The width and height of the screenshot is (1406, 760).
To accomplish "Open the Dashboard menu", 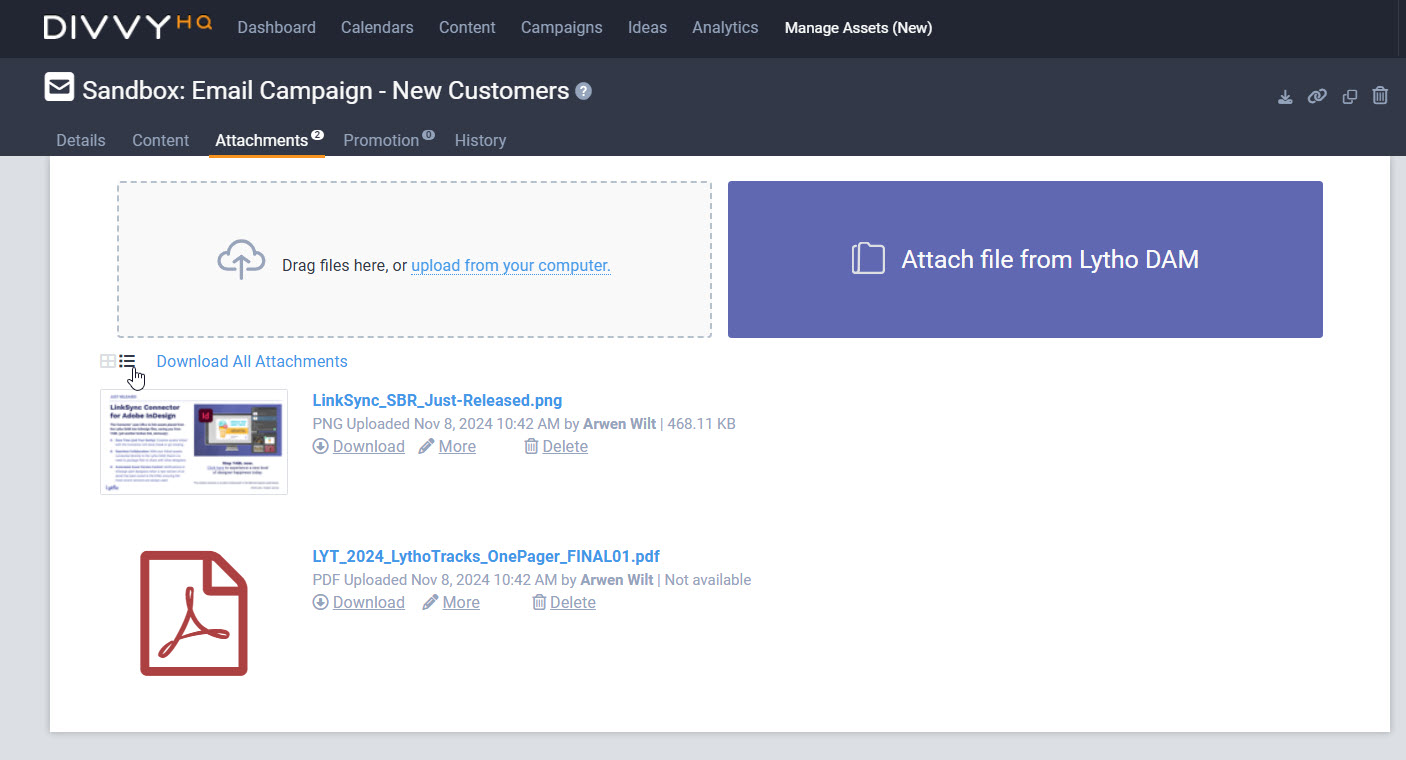I will click(x=276, y=28).
